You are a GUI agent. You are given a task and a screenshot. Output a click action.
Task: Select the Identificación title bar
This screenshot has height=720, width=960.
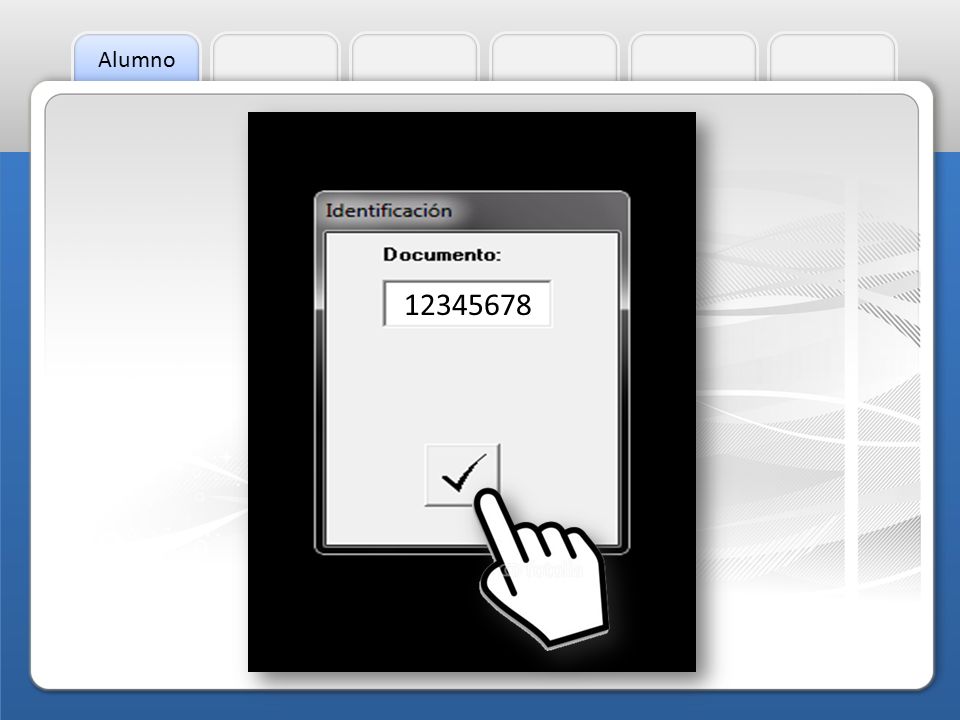[471, 211]
